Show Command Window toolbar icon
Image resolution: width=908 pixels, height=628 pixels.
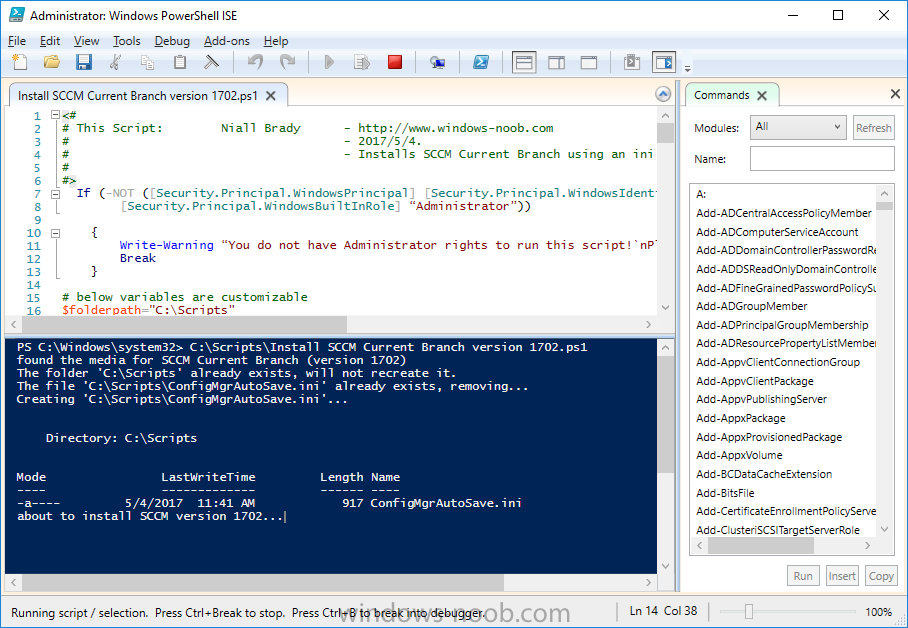(632, 62)
